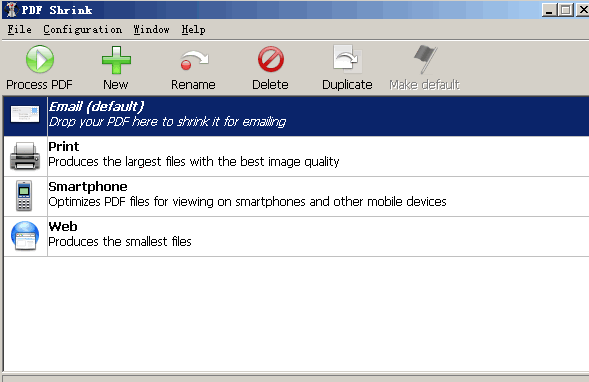
Task: Select the "Smartphone" preset title
Action: (88, 187)
